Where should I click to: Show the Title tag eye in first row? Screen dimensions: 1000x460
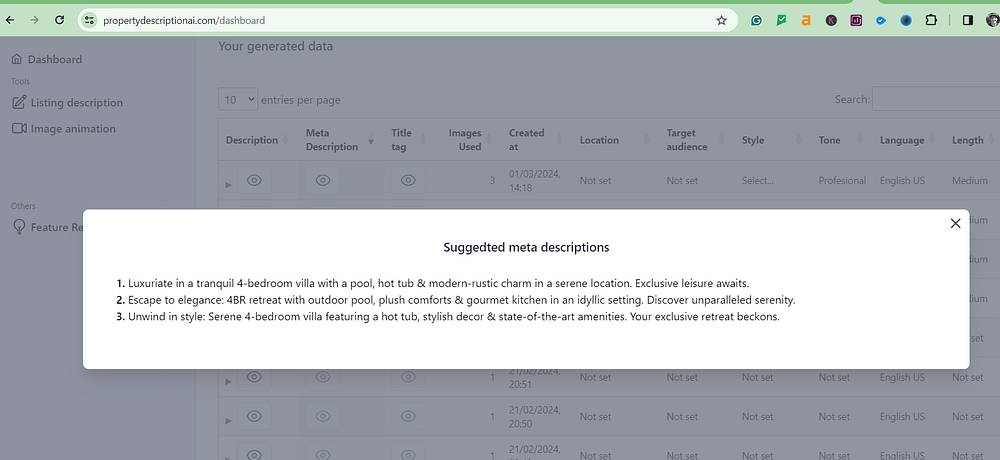408,180
